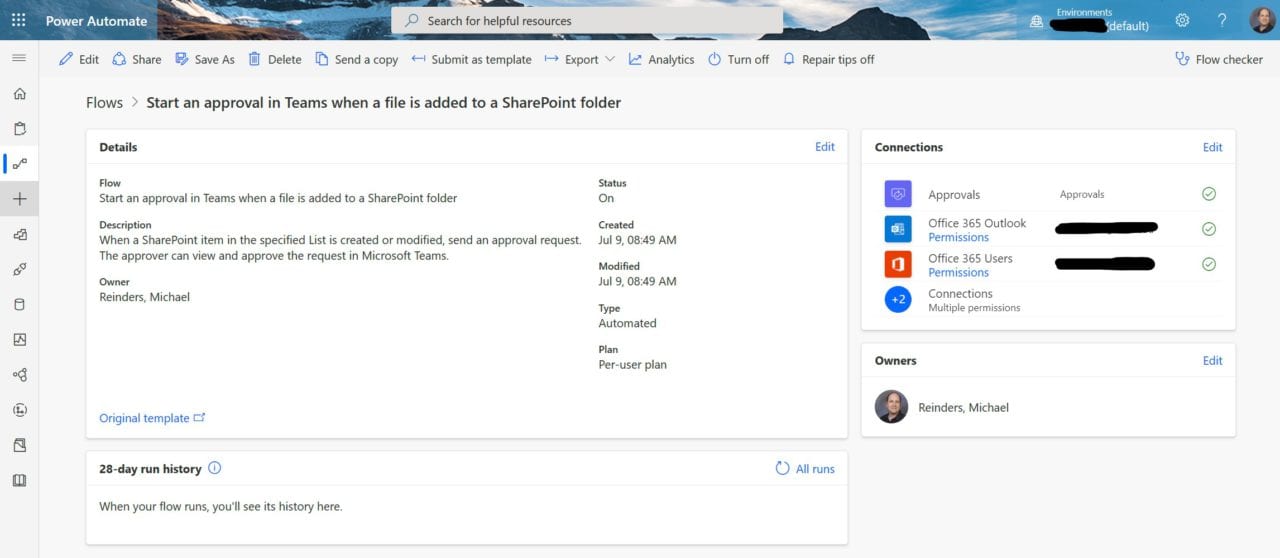Choose Submit as template

pos(471,59)
